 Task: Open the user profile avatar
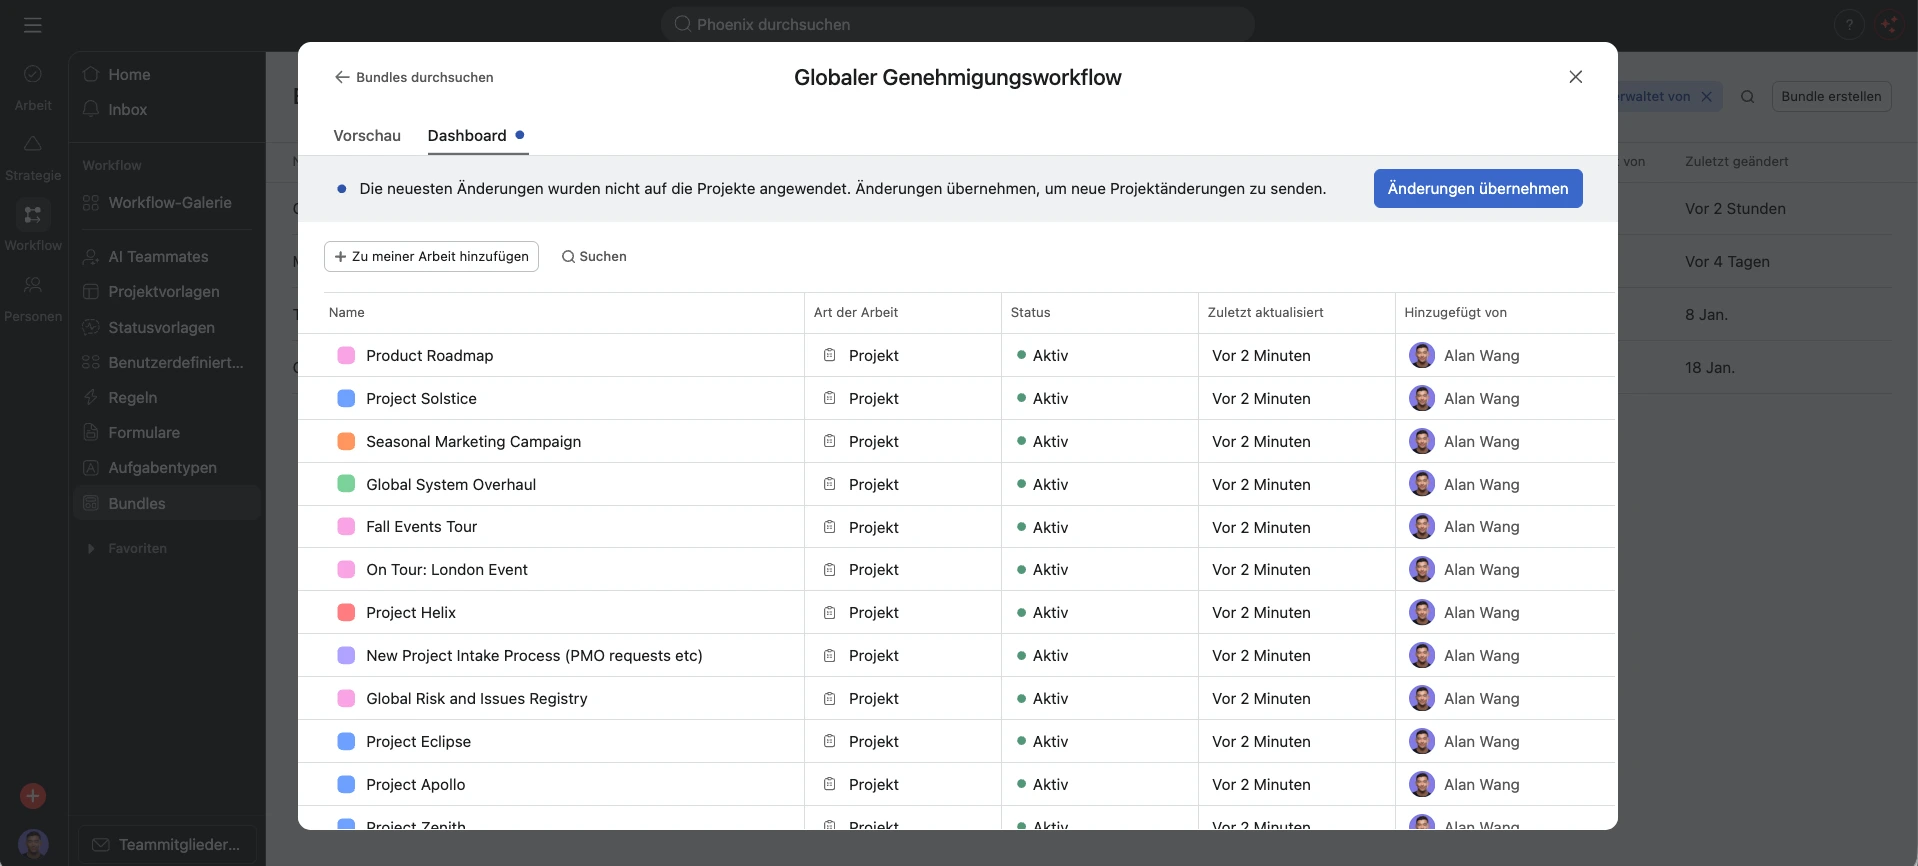33,844
